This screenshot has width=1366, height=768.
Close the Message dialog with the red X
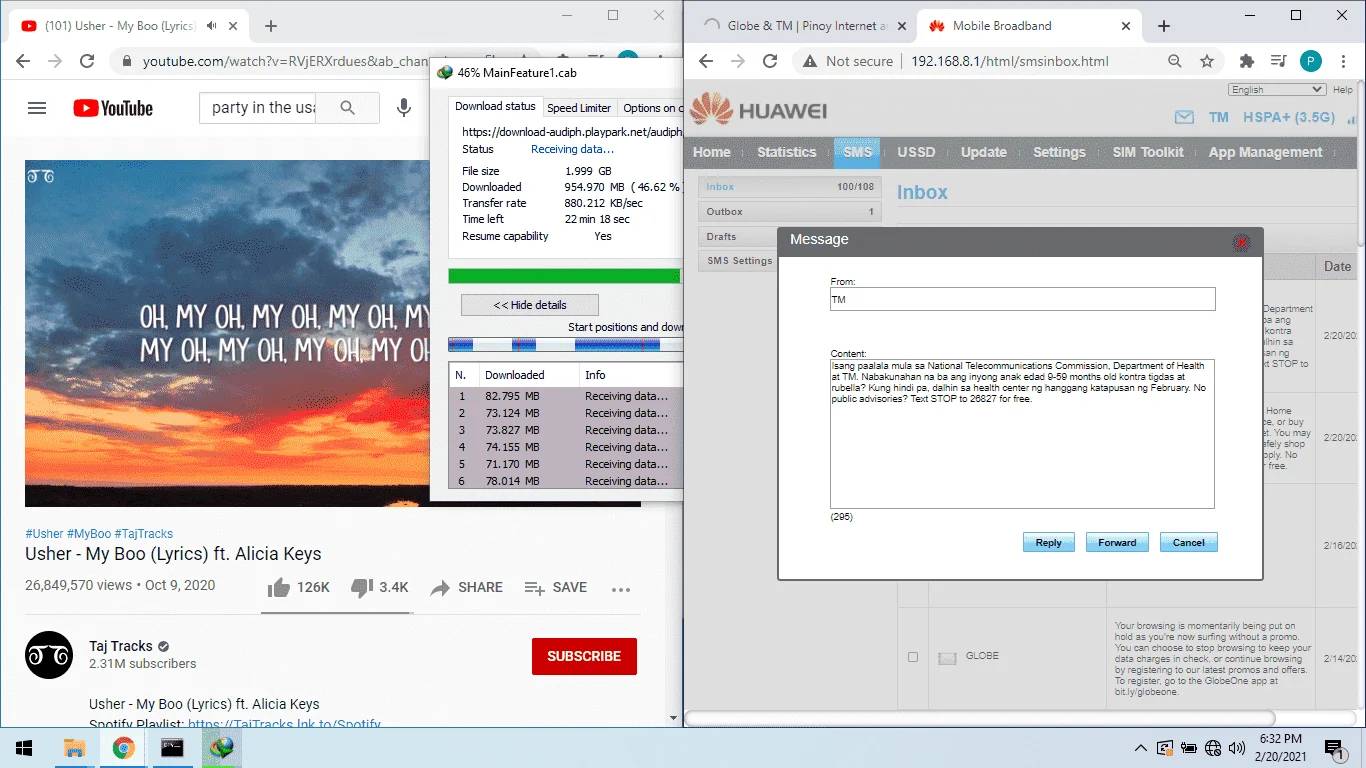[x=1242, y=242]
